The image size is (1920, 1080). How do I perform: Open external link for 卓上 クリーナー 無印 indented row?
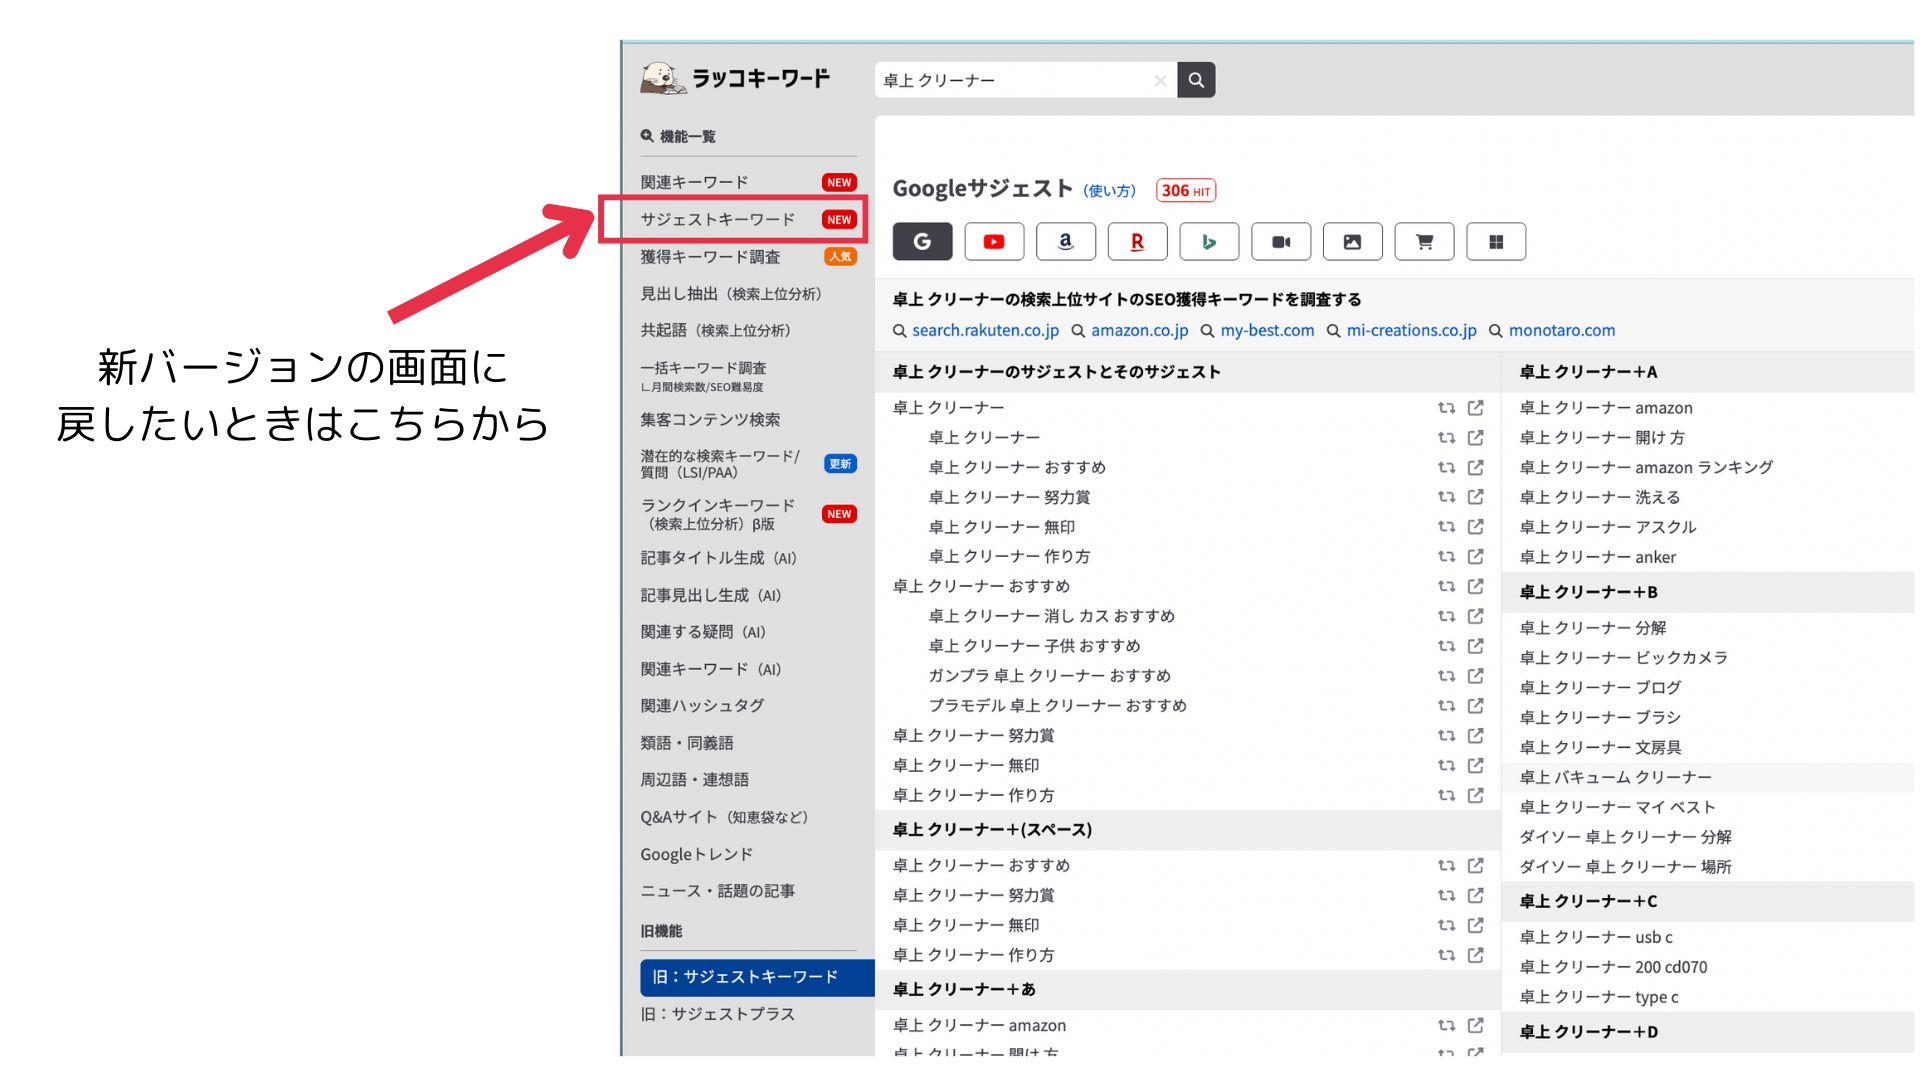[x=1476, y=527]
